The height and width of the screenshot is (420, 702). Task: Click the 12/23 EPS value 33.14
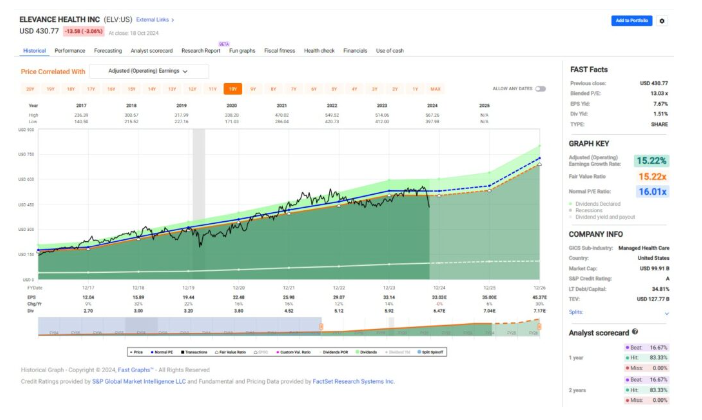[x=389, y=297]
